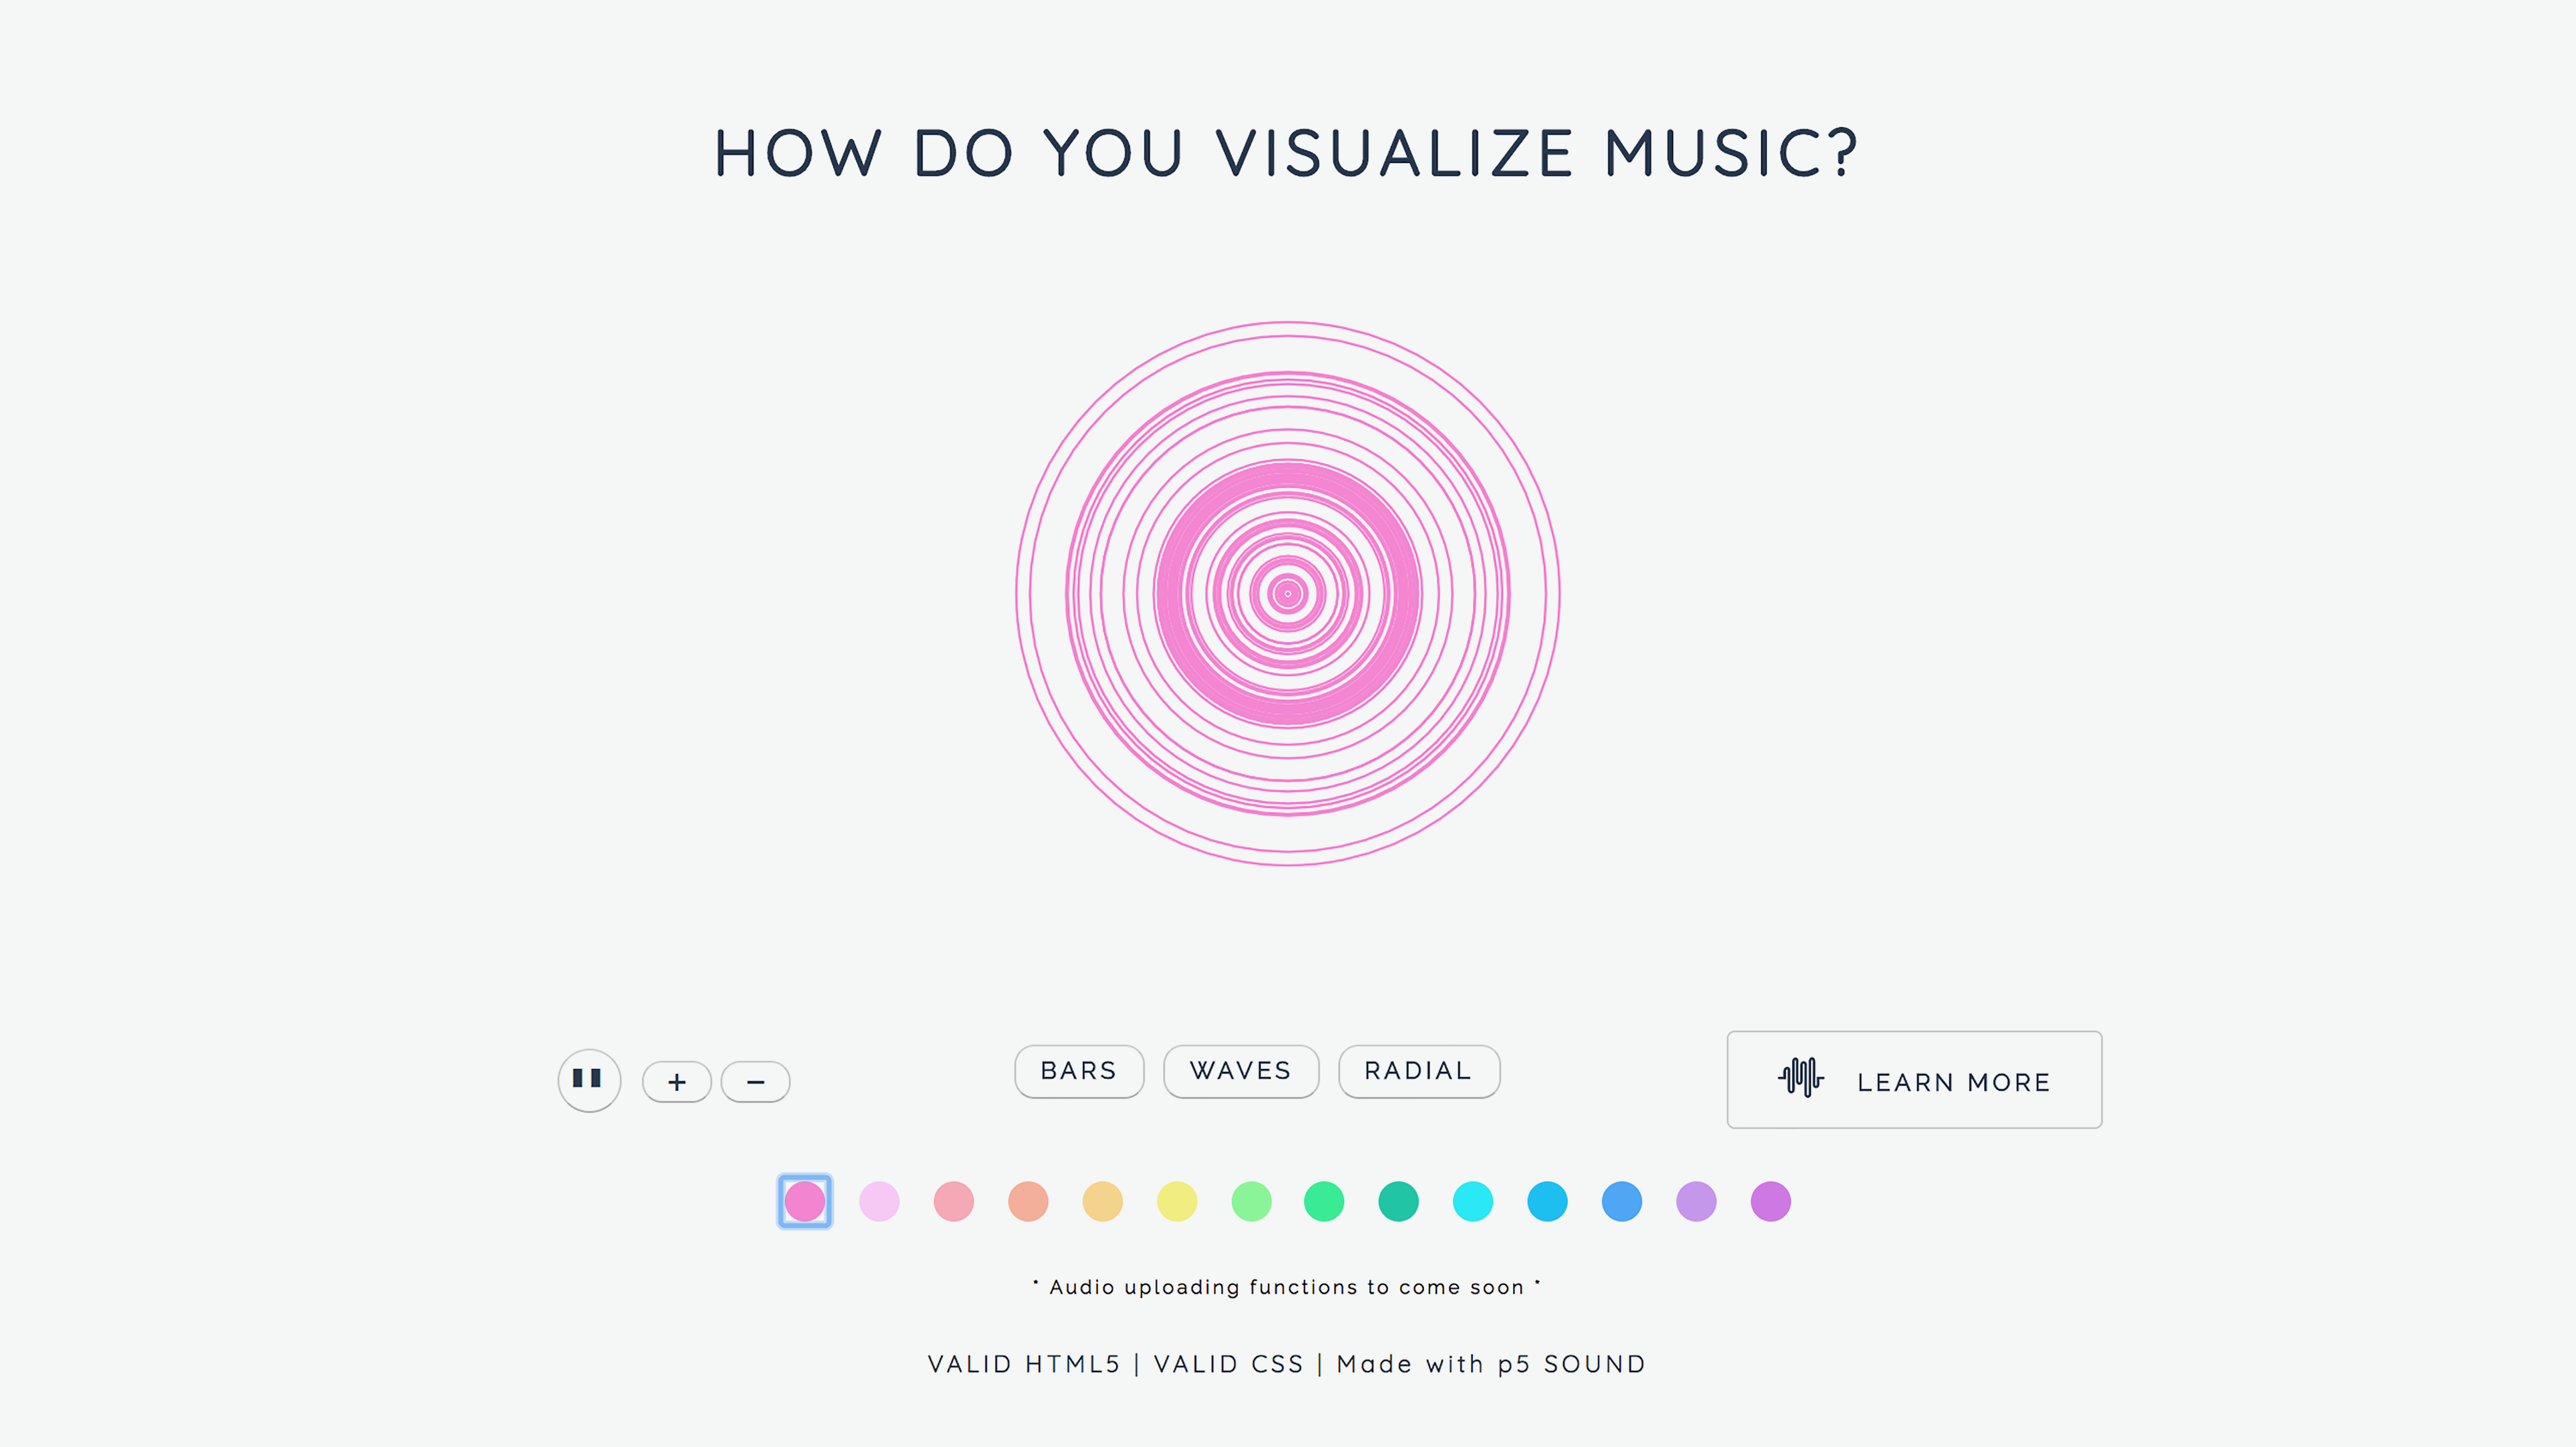This screenshot has height=1447, width=2576.
Task: Select the light tan-orange color swatch
Action: (x=1103, y=1201)
